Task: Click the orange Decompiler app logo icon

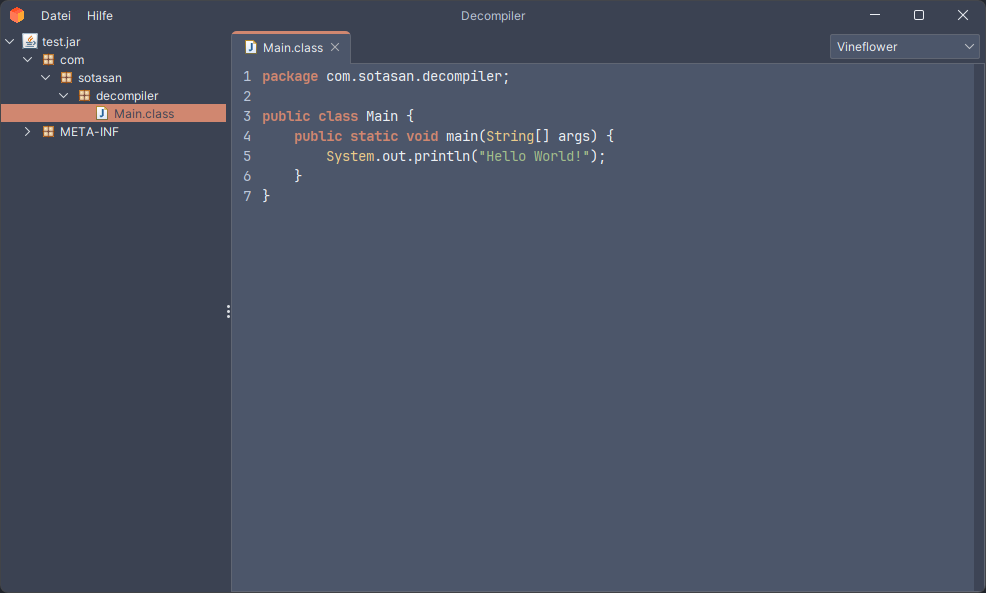Action: [x=17, y=15]
